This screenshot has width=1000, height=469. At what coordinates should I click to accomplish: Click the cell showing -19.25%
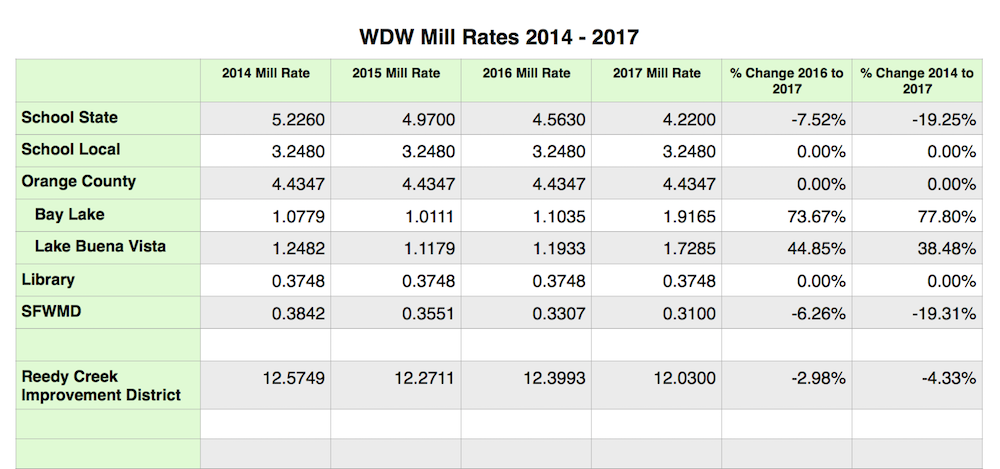(x=917, y=119)
